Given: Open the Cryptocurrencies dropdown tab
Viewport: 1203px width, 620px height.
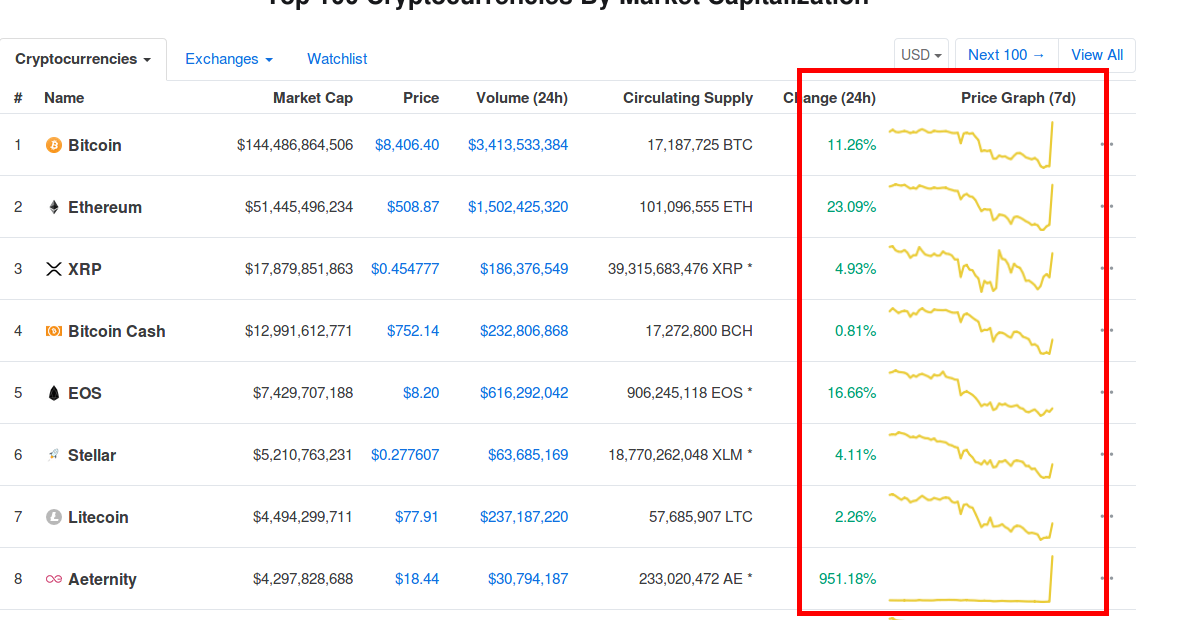Looking at the screenshot, I should [x=83, y=59].
